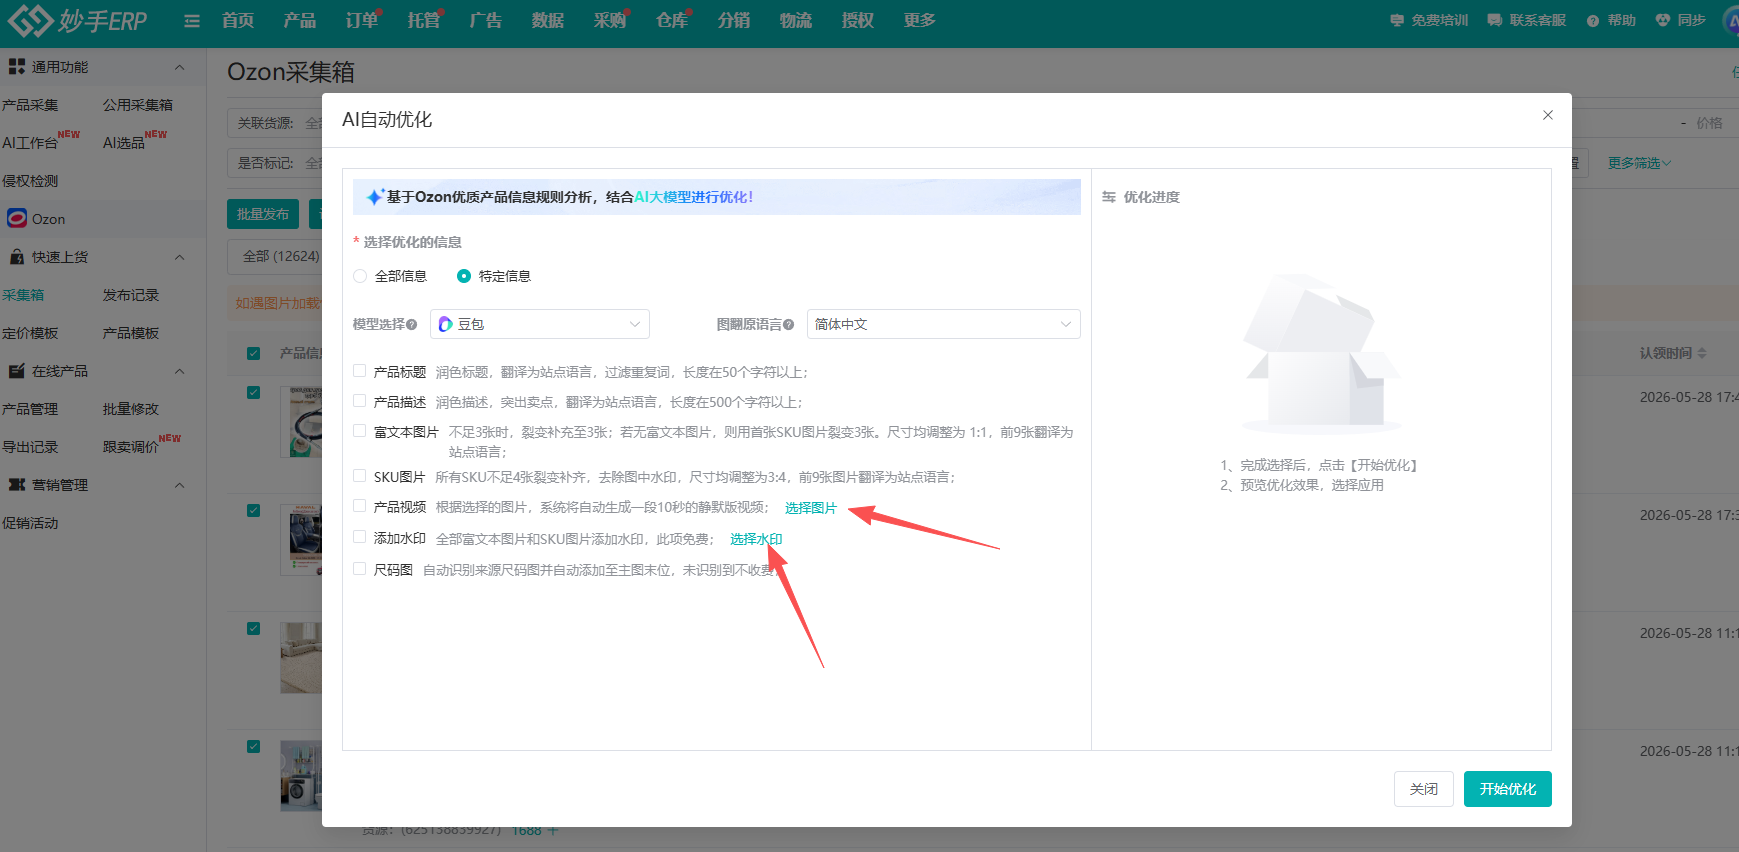Open 公用采集箱 in sidebar
Image resolution: width=1739 pixels, height=852 pixels.
(x=138, y=105)
